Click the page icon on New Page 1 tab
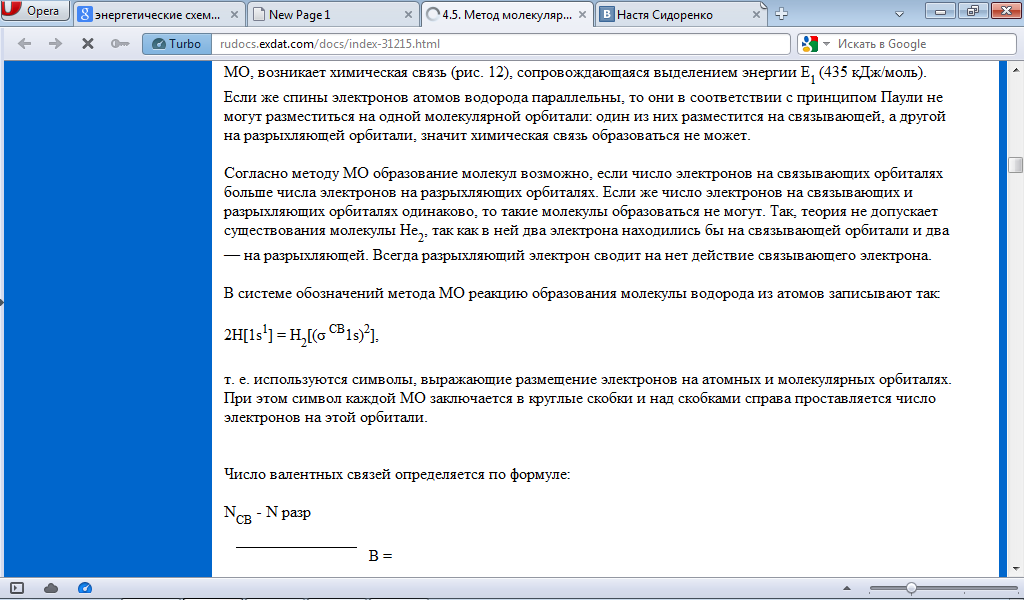This screenshot has height=600, width=1024. click(x=259, y=14)
